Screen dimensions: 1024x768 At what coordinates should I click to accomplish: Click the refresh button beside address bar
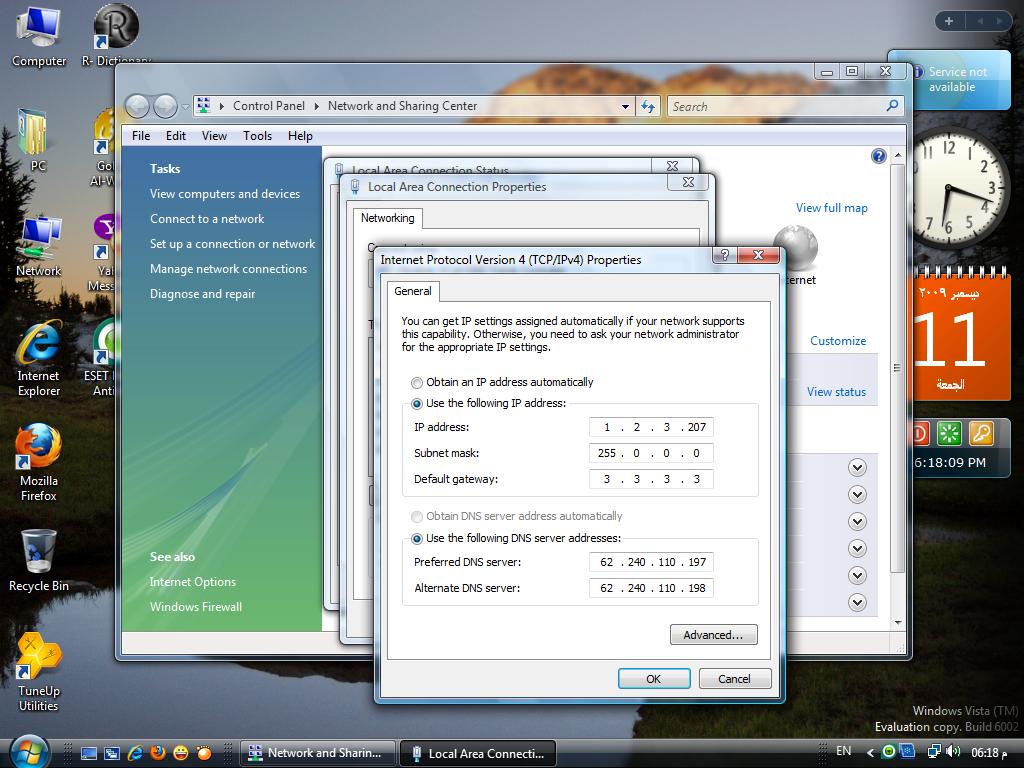tap(648, 106)
